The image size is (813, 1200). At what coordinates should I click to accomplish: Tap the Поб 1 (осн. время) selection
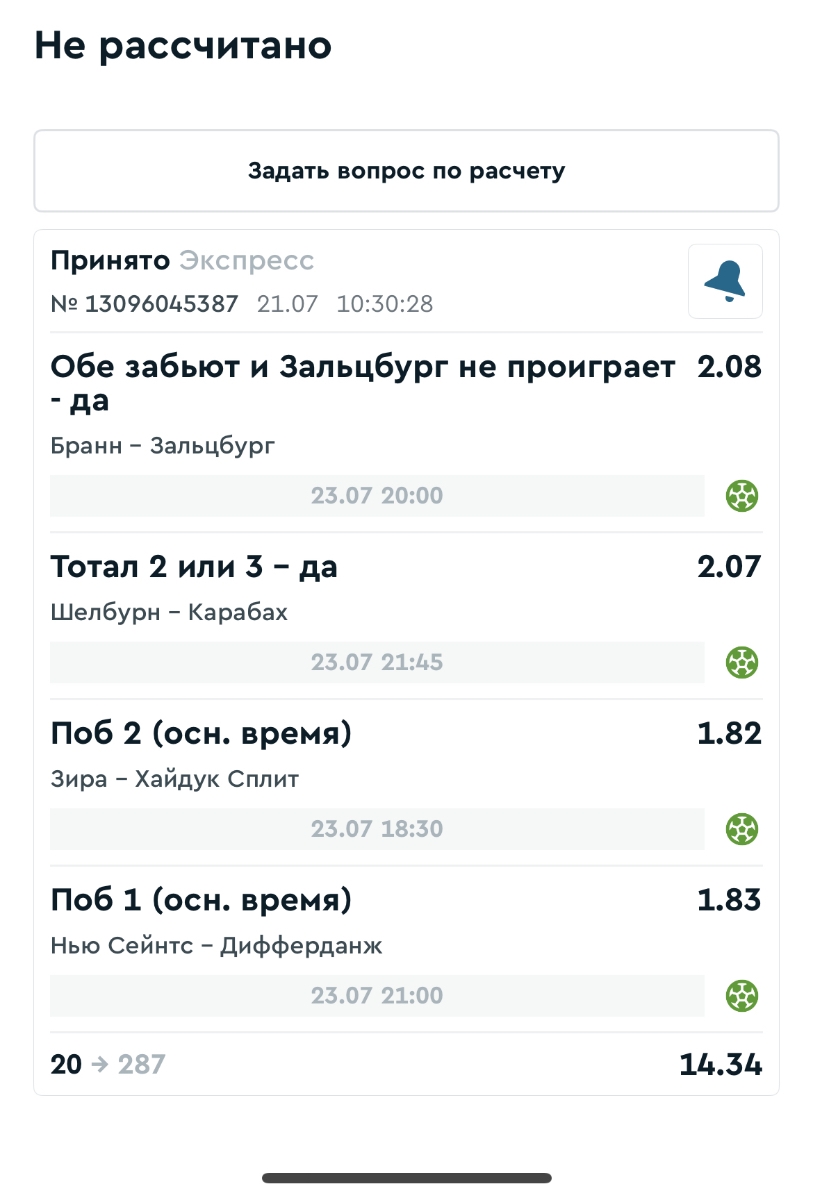tap(201, 901)
